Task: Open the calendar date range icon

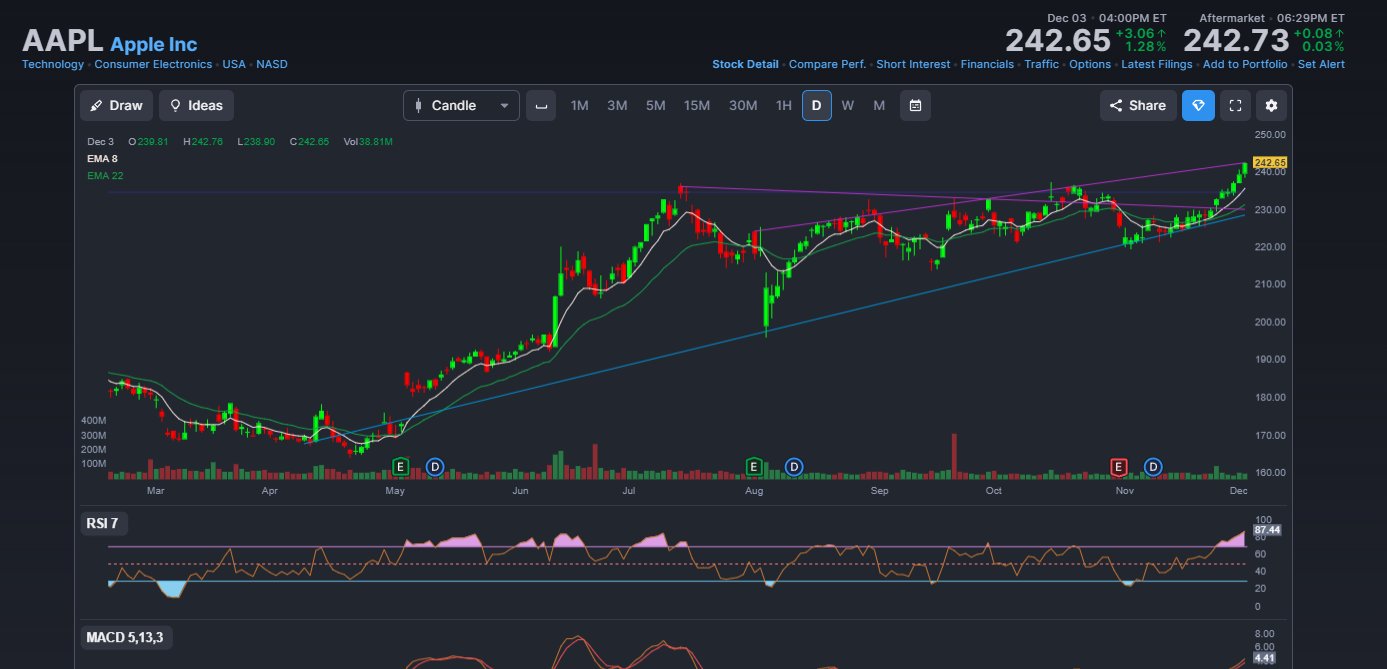Action: pyautogui.click(x=915, y=105)
